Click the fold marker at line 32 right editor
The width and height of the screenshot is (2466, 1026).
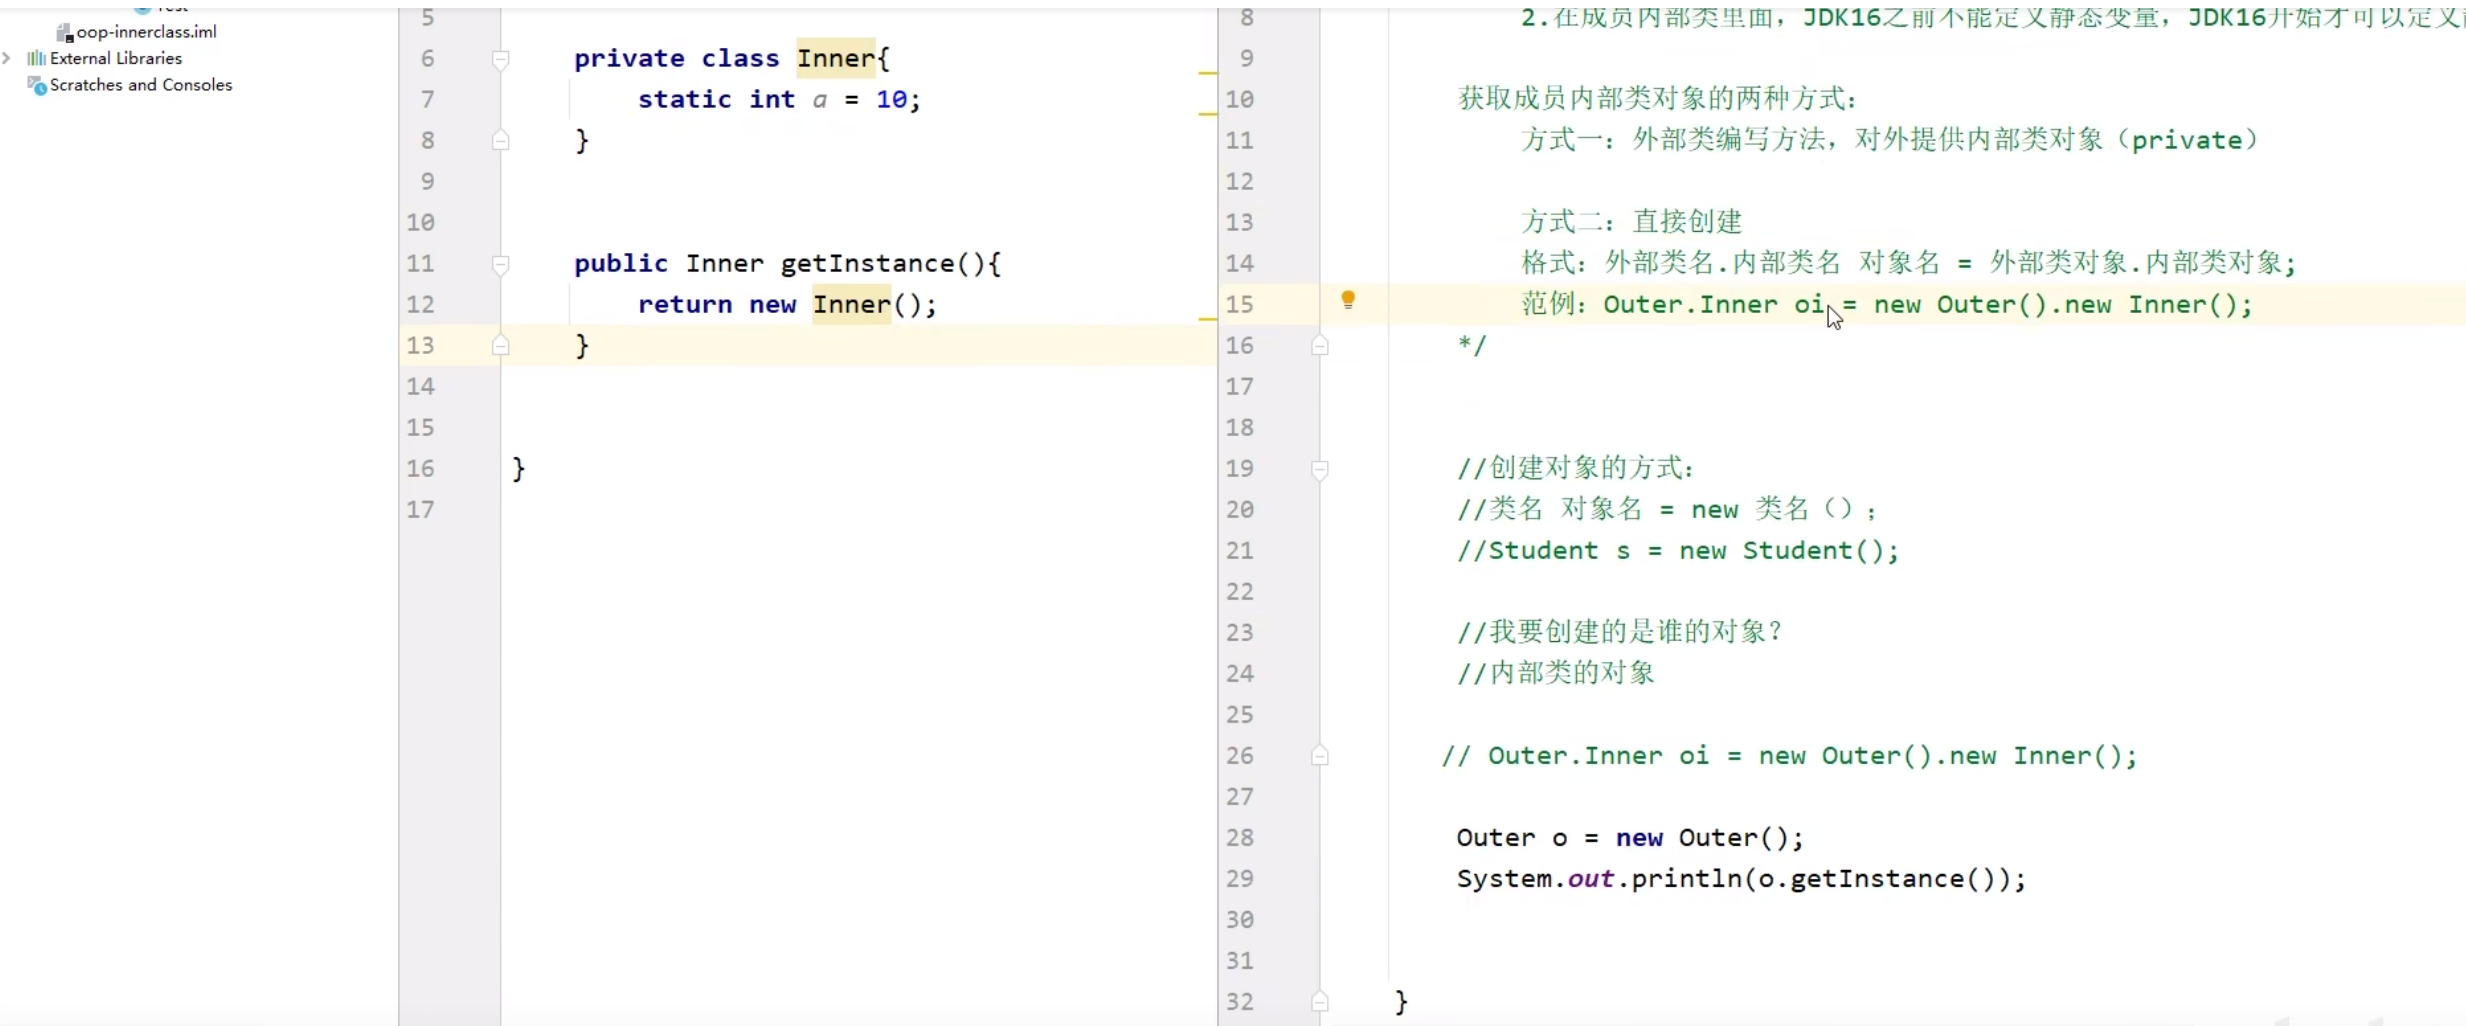pos(1318,1001)
